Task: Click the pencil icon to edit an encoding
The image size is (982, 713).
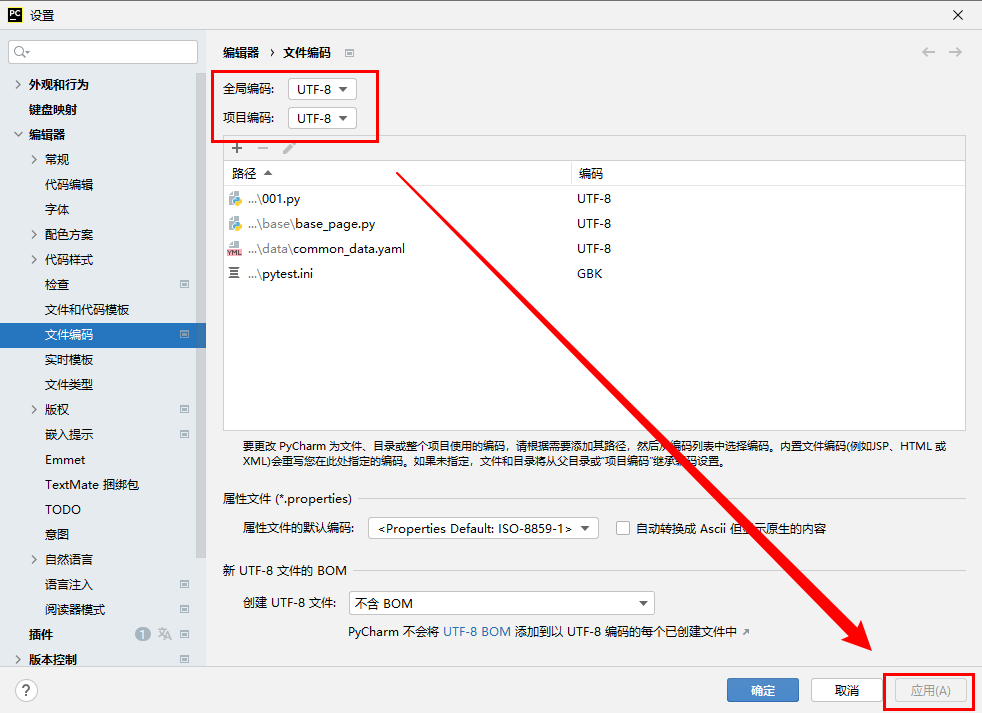Action: click(287, 148)
